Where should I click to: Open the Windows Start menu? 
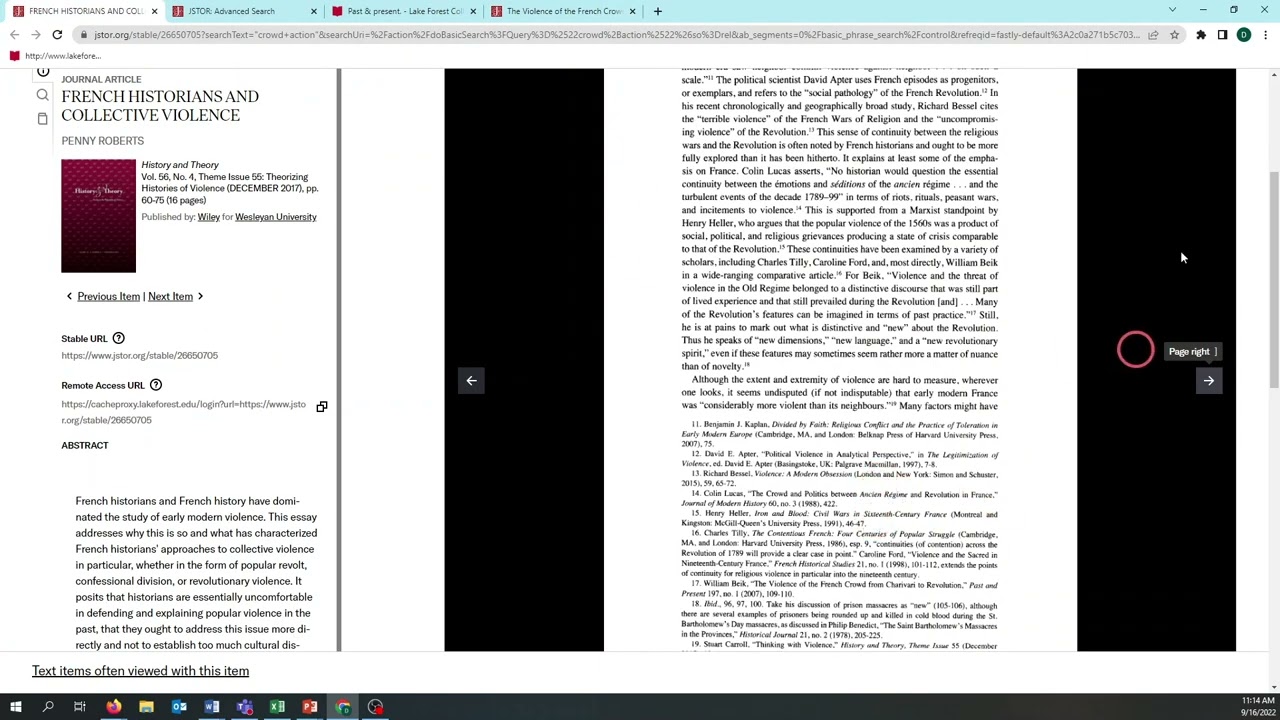coord(15,707)
